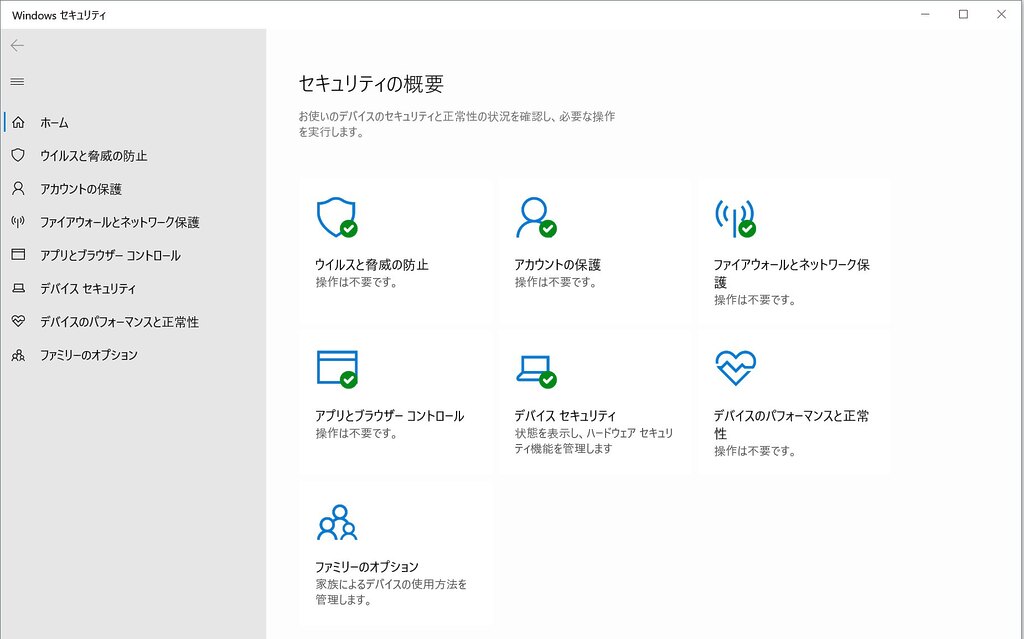Viewport: 1024px width, 639px height.
Task: Open the large window icon for アプリとブラウザー コントロール
Action: [x=337, y=369]
